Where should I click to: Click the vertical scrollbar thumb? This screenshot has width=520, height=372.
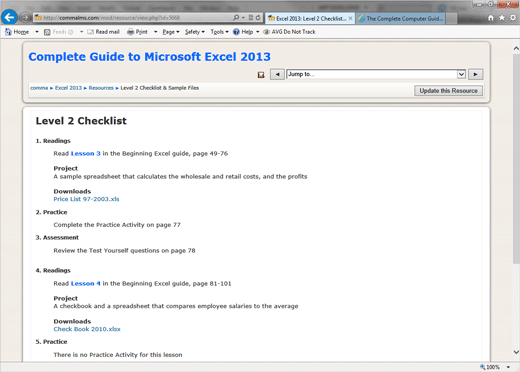[x=516, y=158]
